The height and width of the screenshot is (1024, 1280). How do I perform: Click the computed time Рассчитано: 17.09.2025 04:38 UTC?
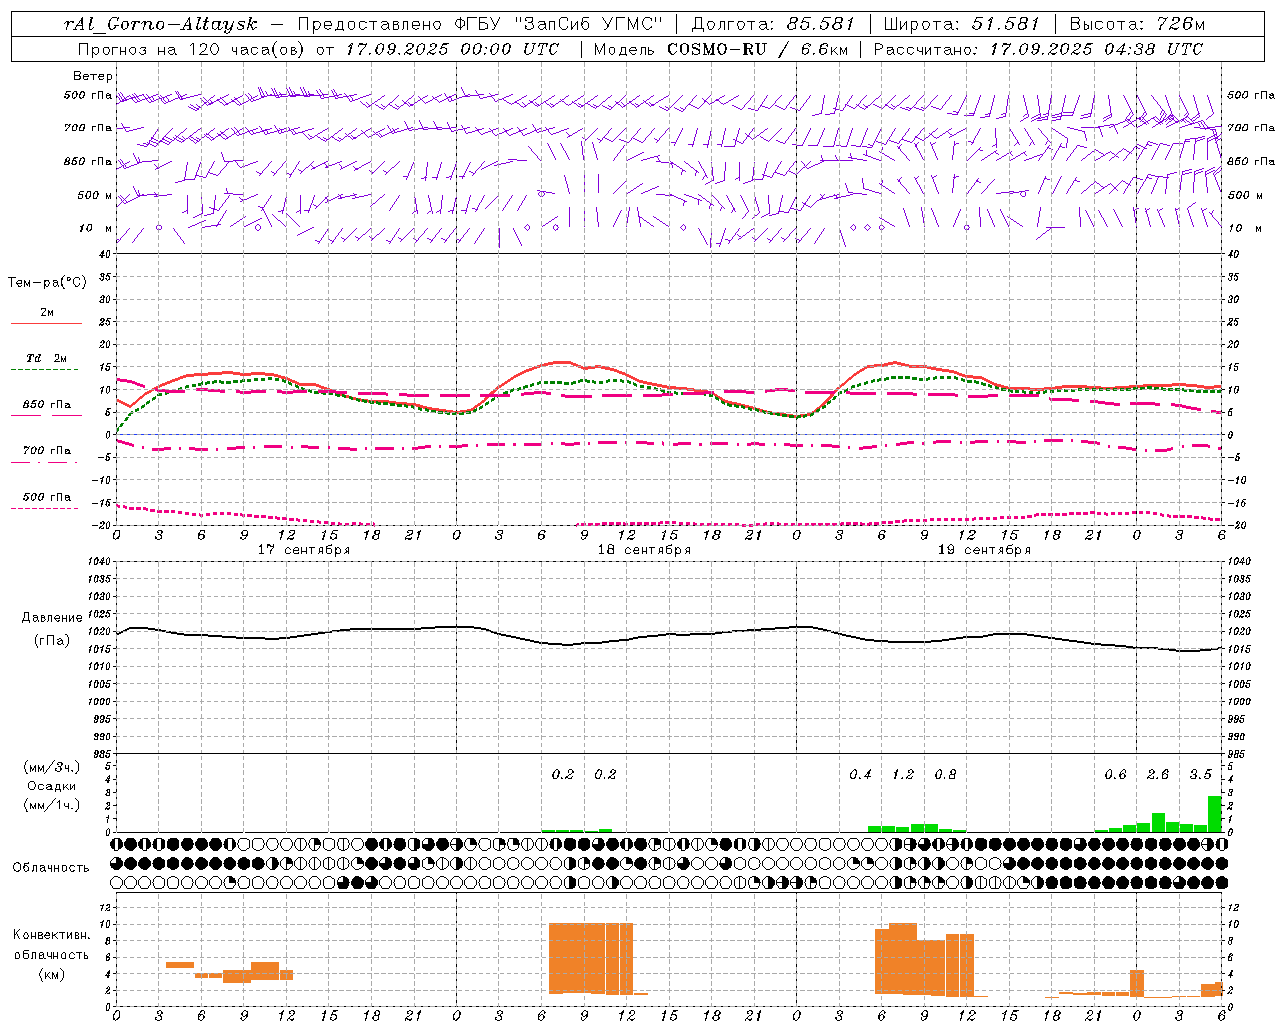[x=1038, y=49]
